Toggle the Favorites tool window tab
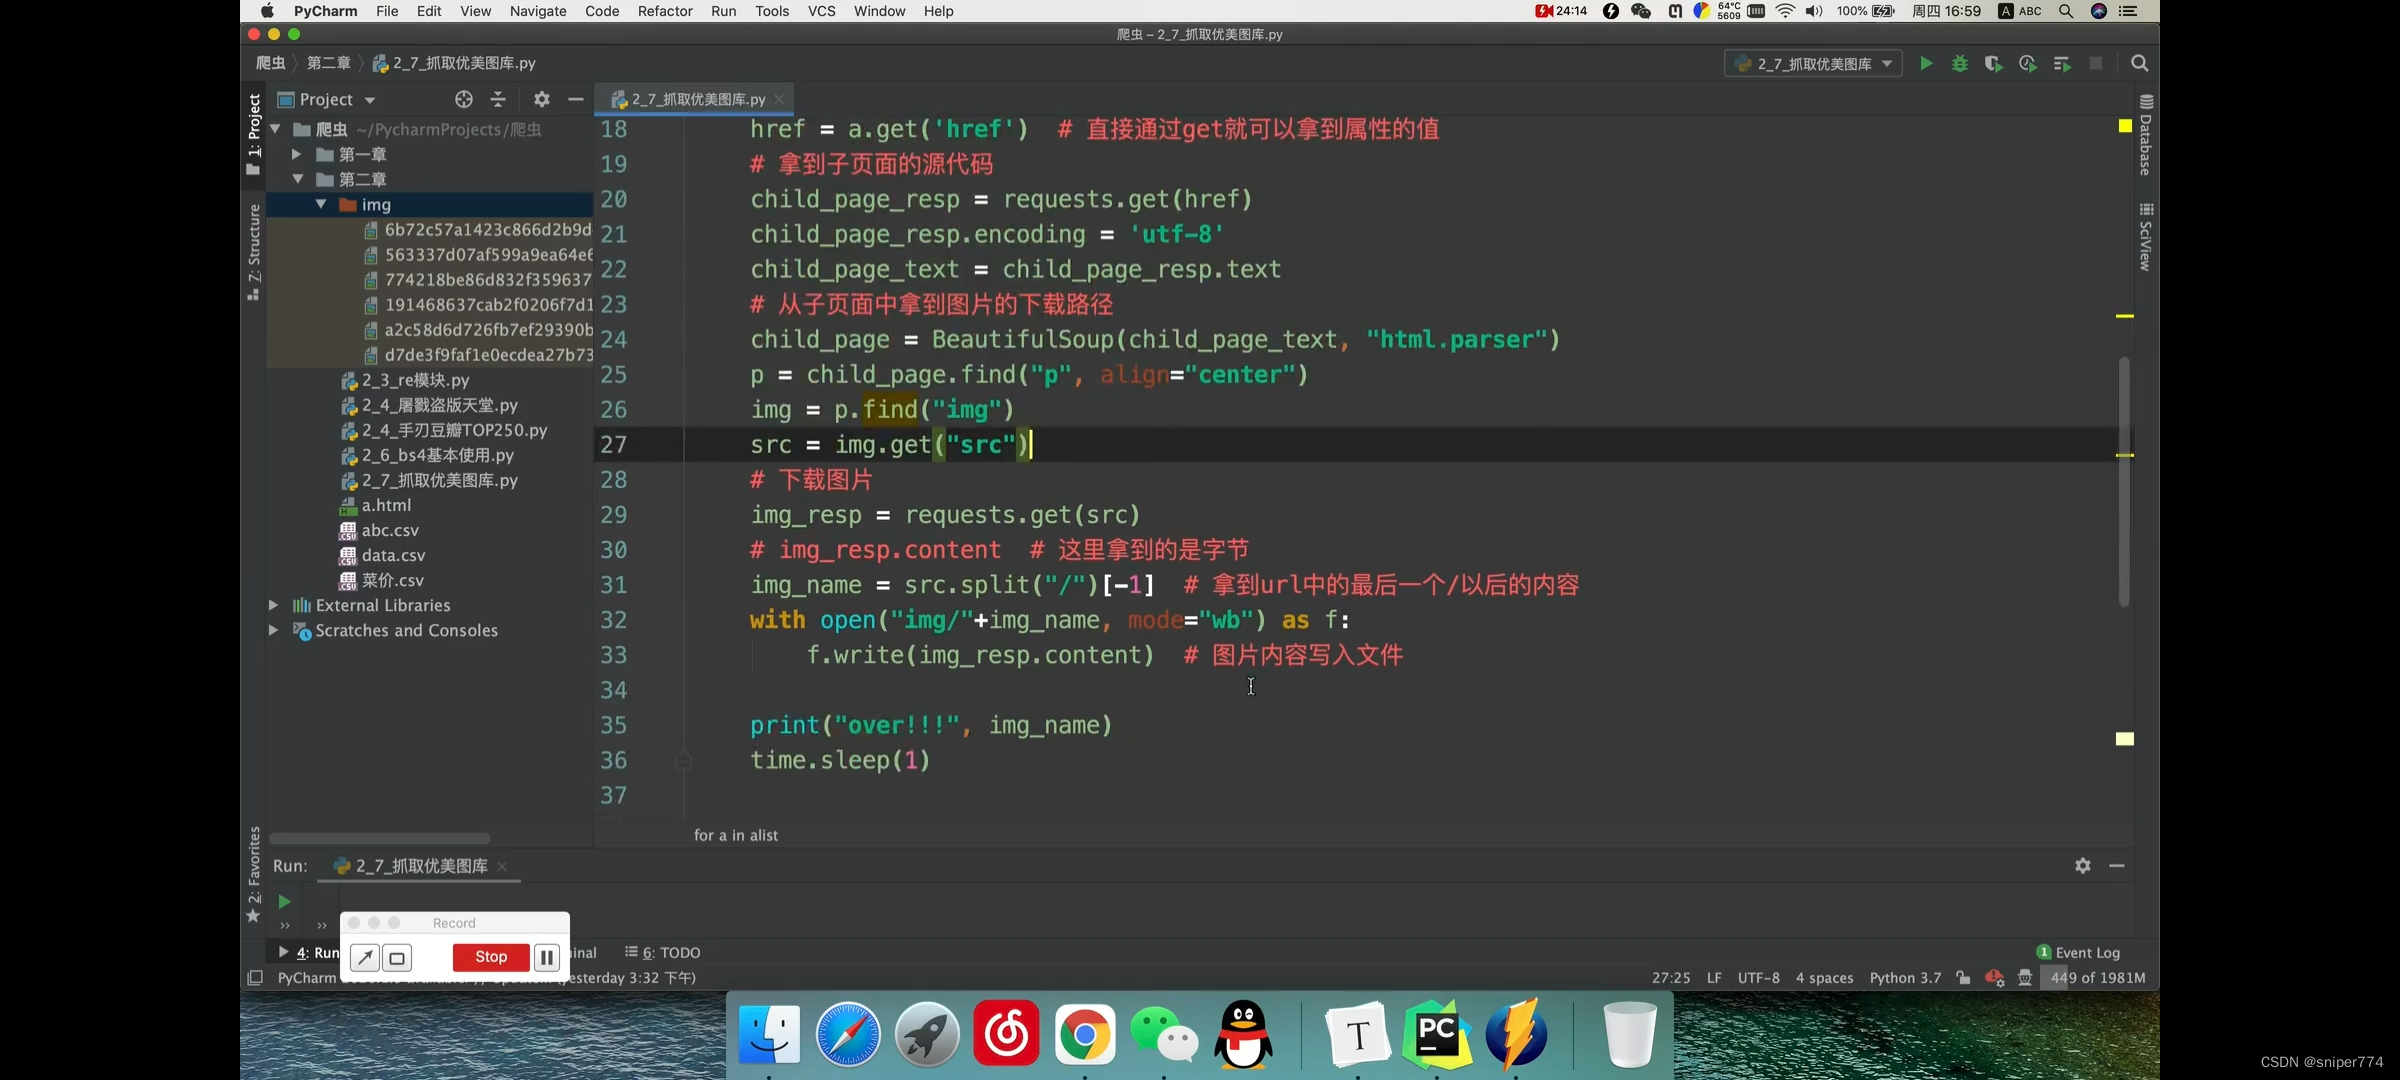2400x1080 pixels. click(x=254, y=872)
